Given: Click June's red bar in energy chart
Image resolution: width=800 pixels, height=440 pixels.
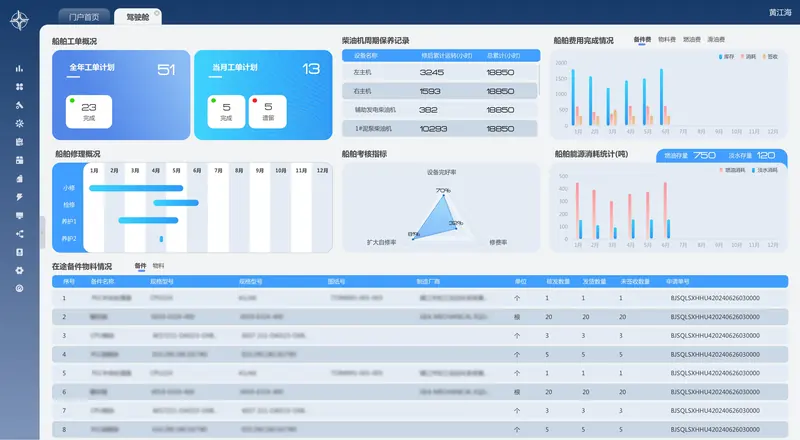Looking at the screenshot, I should [x=665, y=210].
